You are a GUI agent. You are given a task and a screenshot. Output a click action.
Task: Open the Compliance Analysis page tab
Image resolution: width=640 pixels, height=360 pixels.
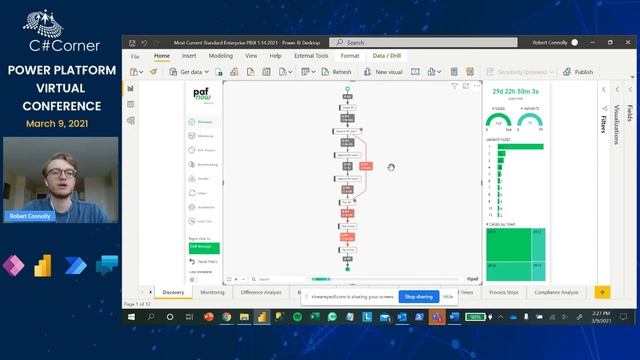[556, 292]
